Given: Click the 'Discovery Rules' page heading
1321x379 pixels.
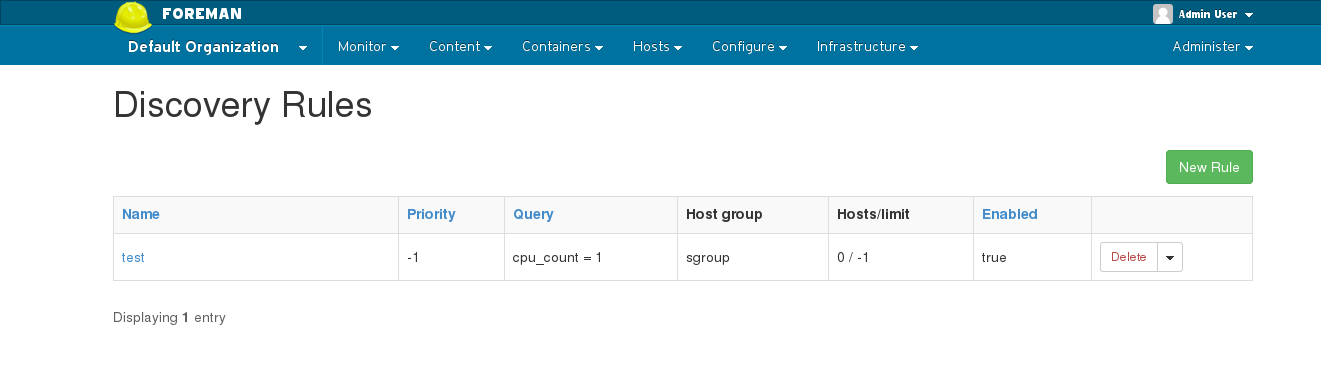Looking at the screenshot, I should click(243, 105).
